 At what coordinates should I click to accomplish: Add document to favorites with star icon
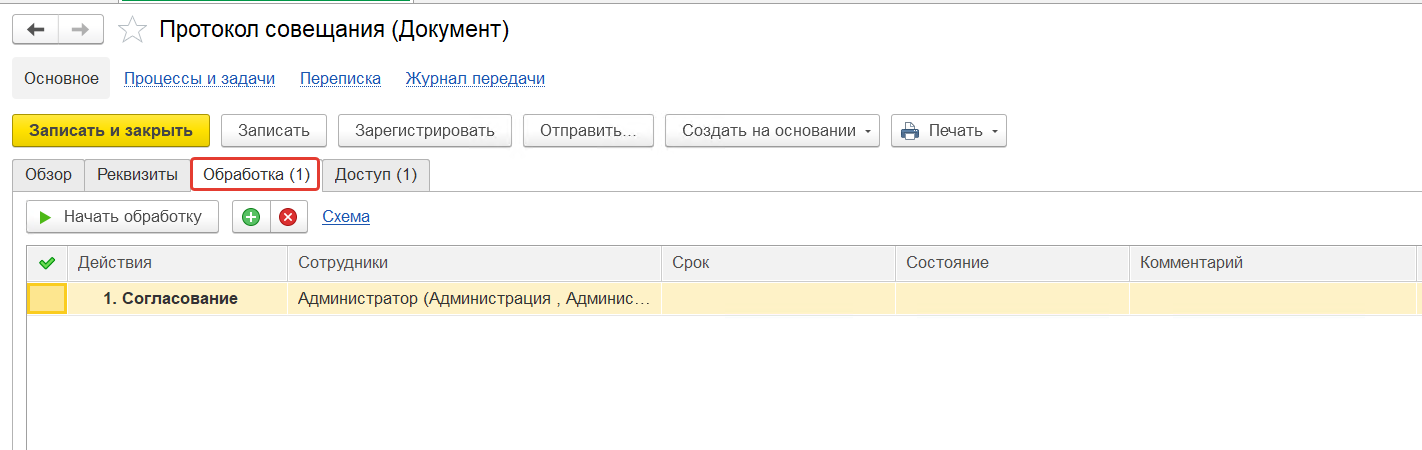point(132,31)
